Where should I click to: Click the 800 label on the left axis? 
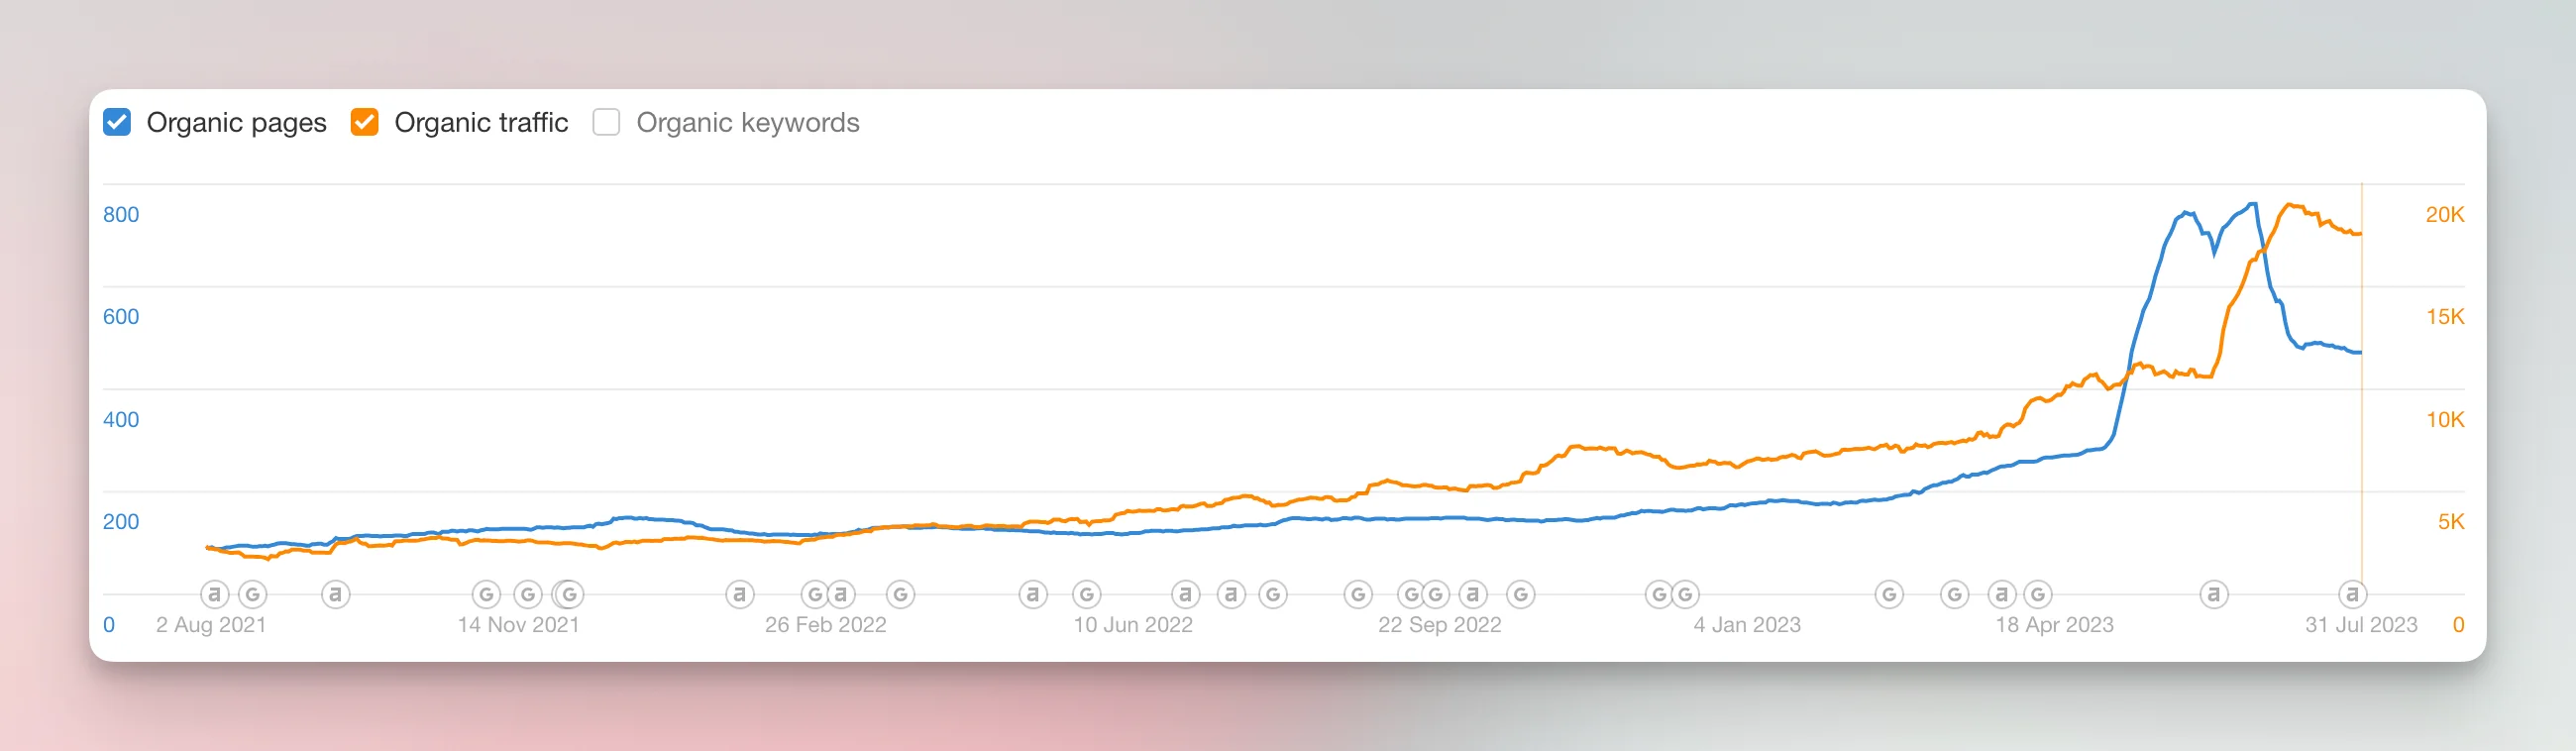click(x=121, y=214)
